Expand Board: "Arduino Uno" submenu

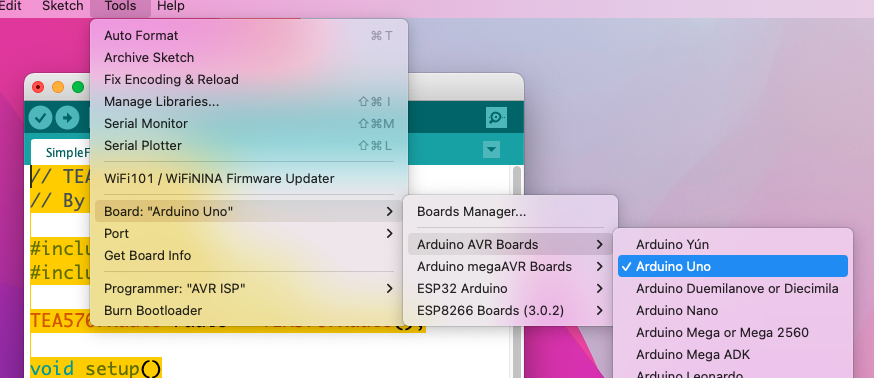tap(249, 211)
